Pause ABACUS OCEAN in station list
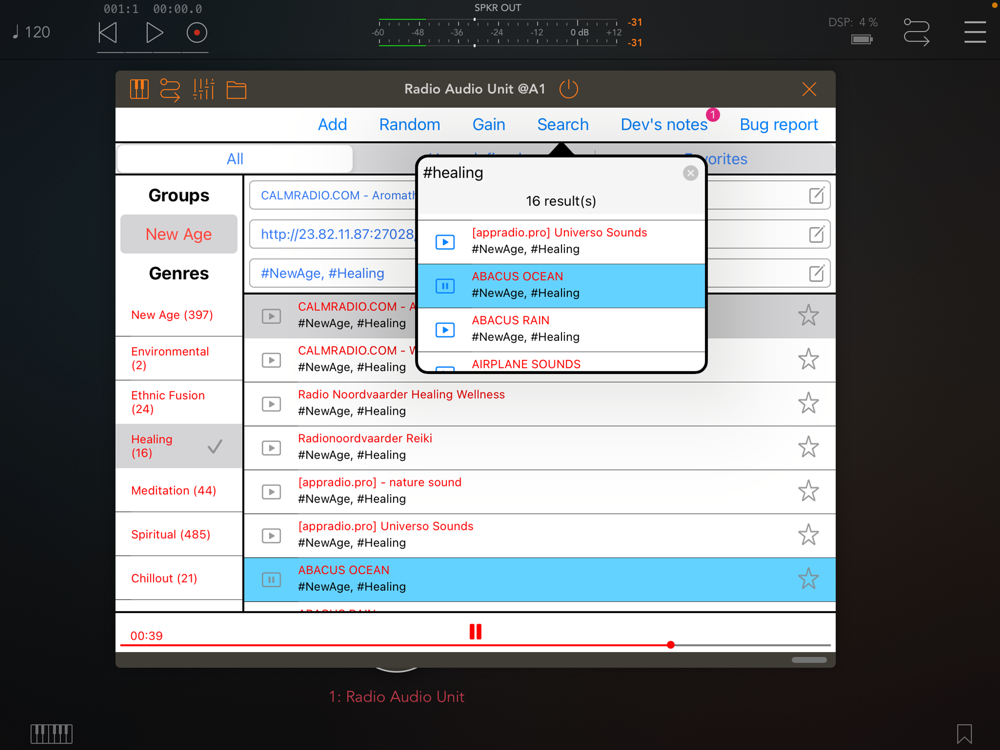 point(272,580)
